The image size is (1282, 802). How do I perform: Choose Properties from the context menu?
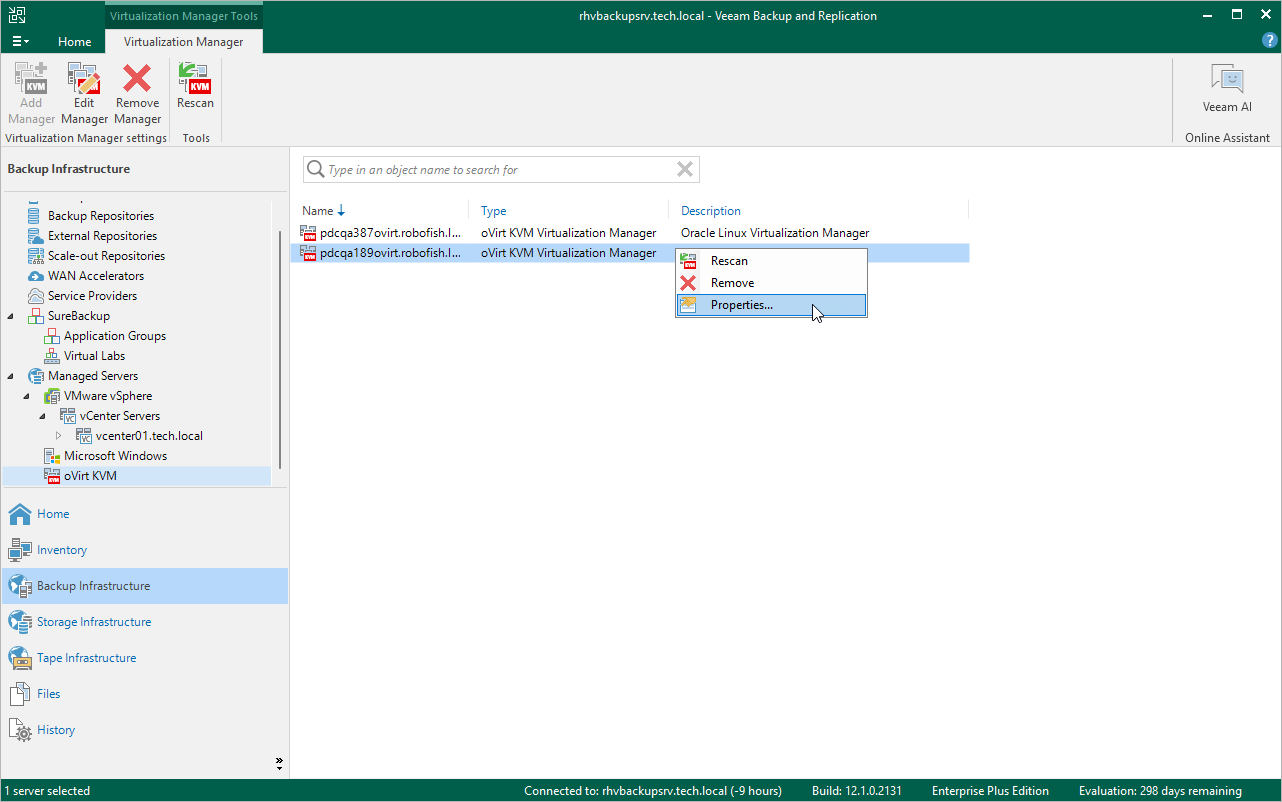point(771,305)
